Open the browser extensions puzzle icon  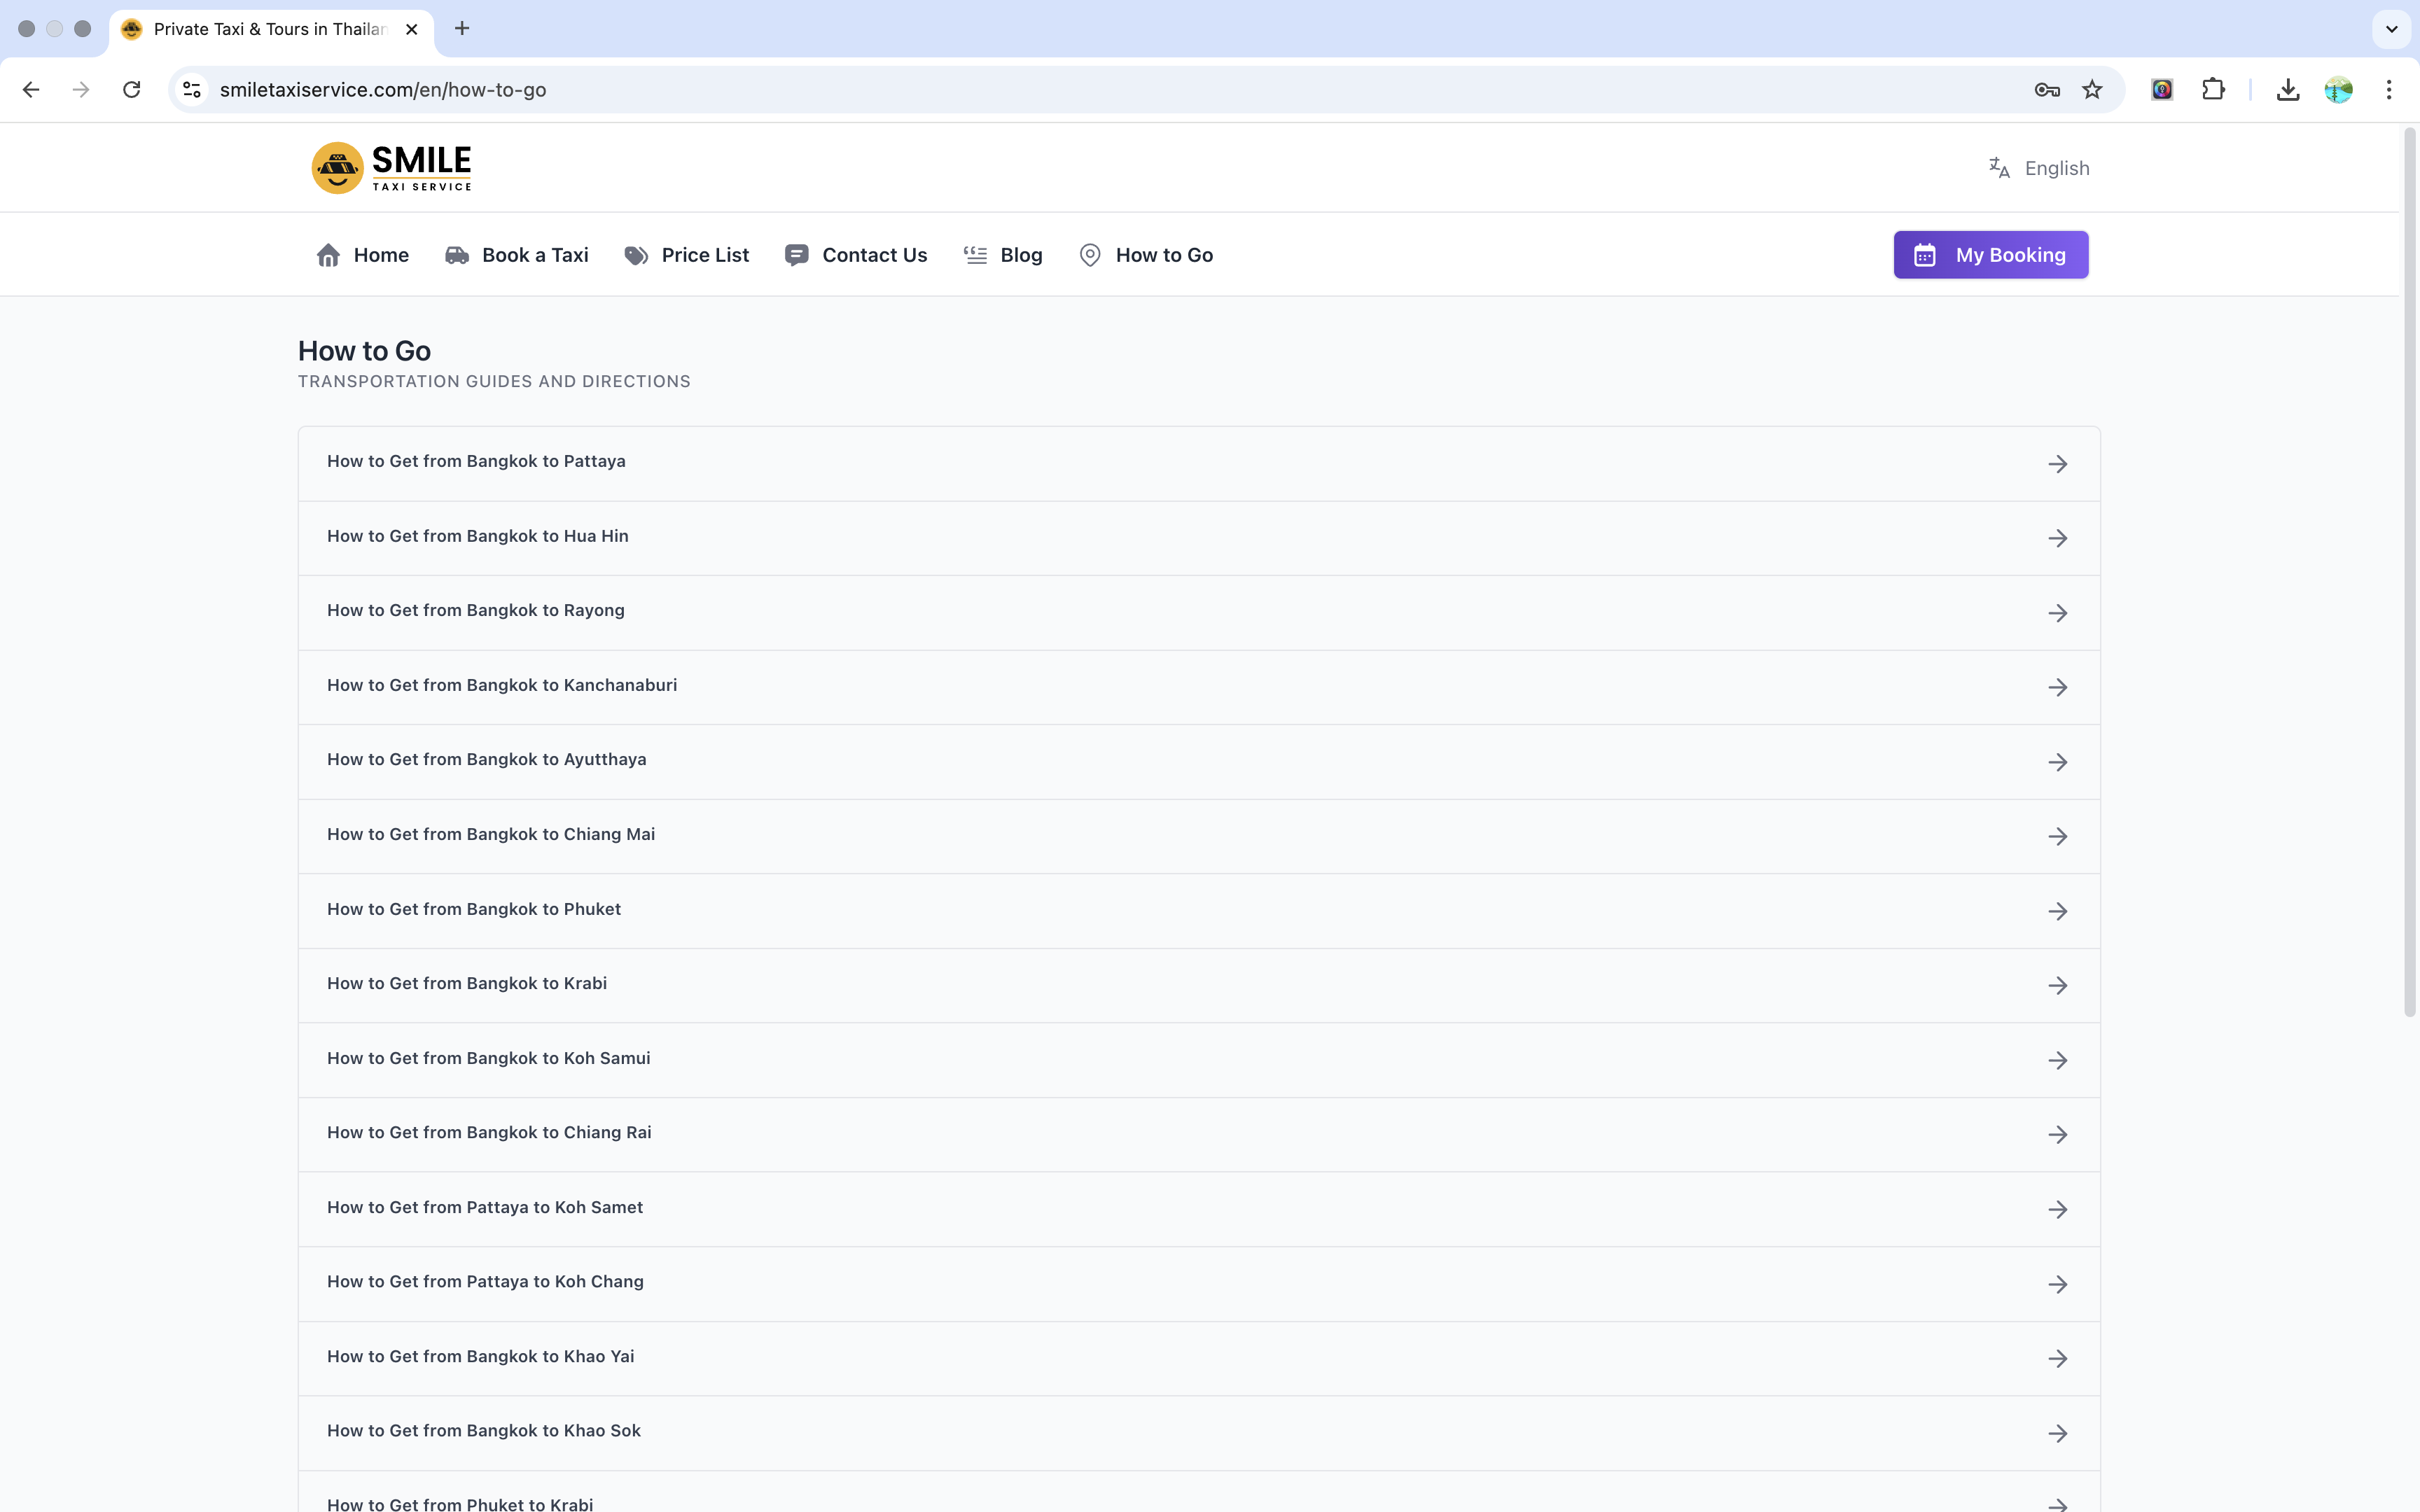pyautogui.click(x=2213, y=90)
